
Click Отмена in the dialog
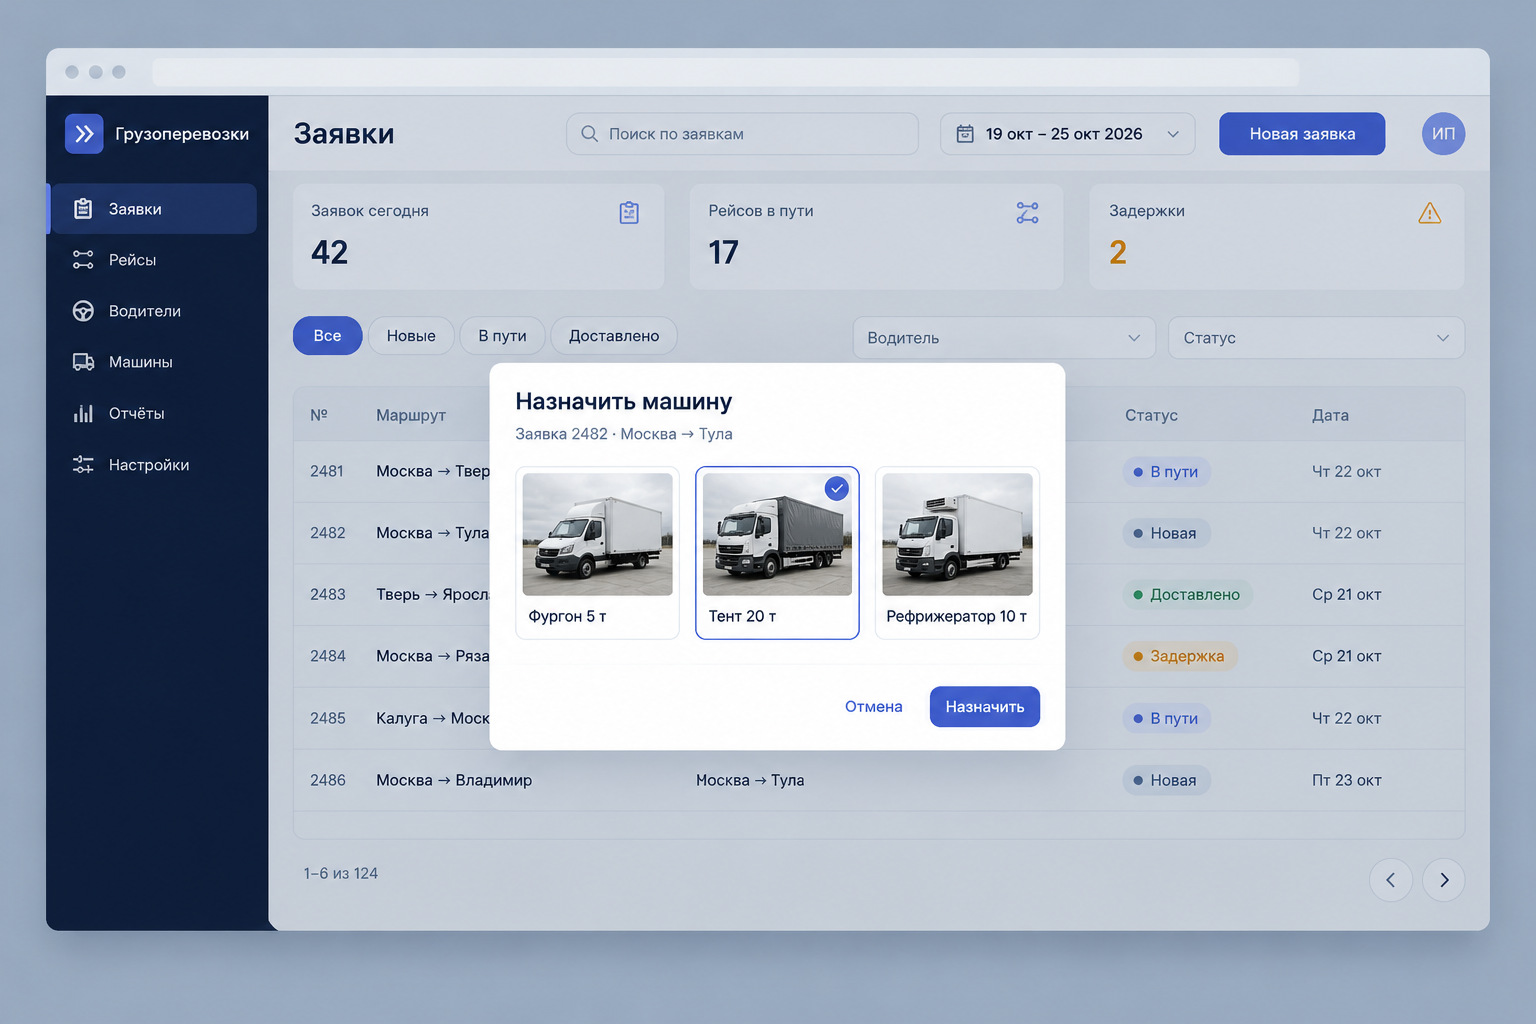874,707
